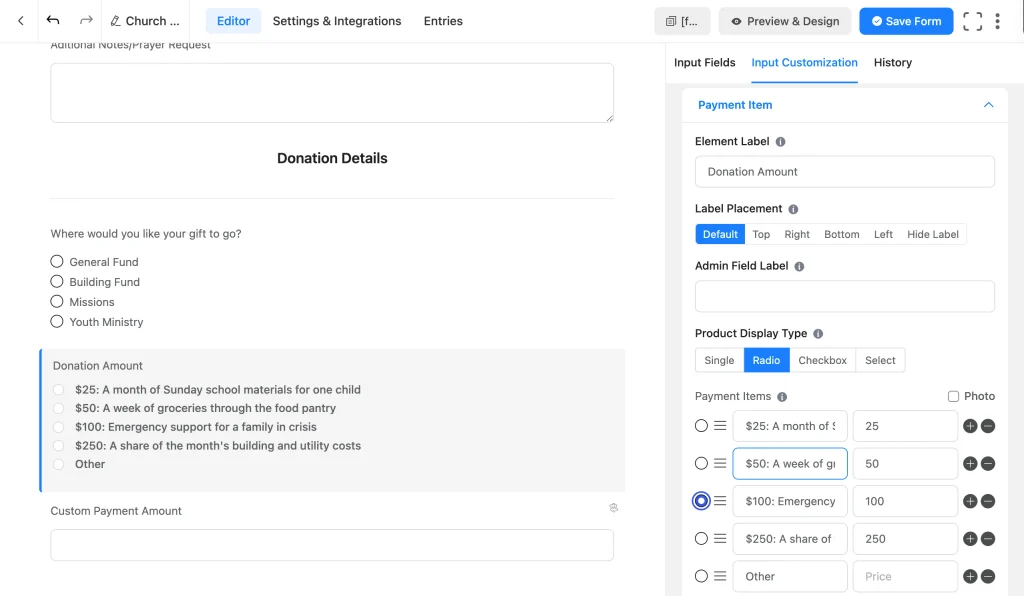Click the Product Display Type info icon
This screenshot has width=1024, height=596.
coord(818,334)
